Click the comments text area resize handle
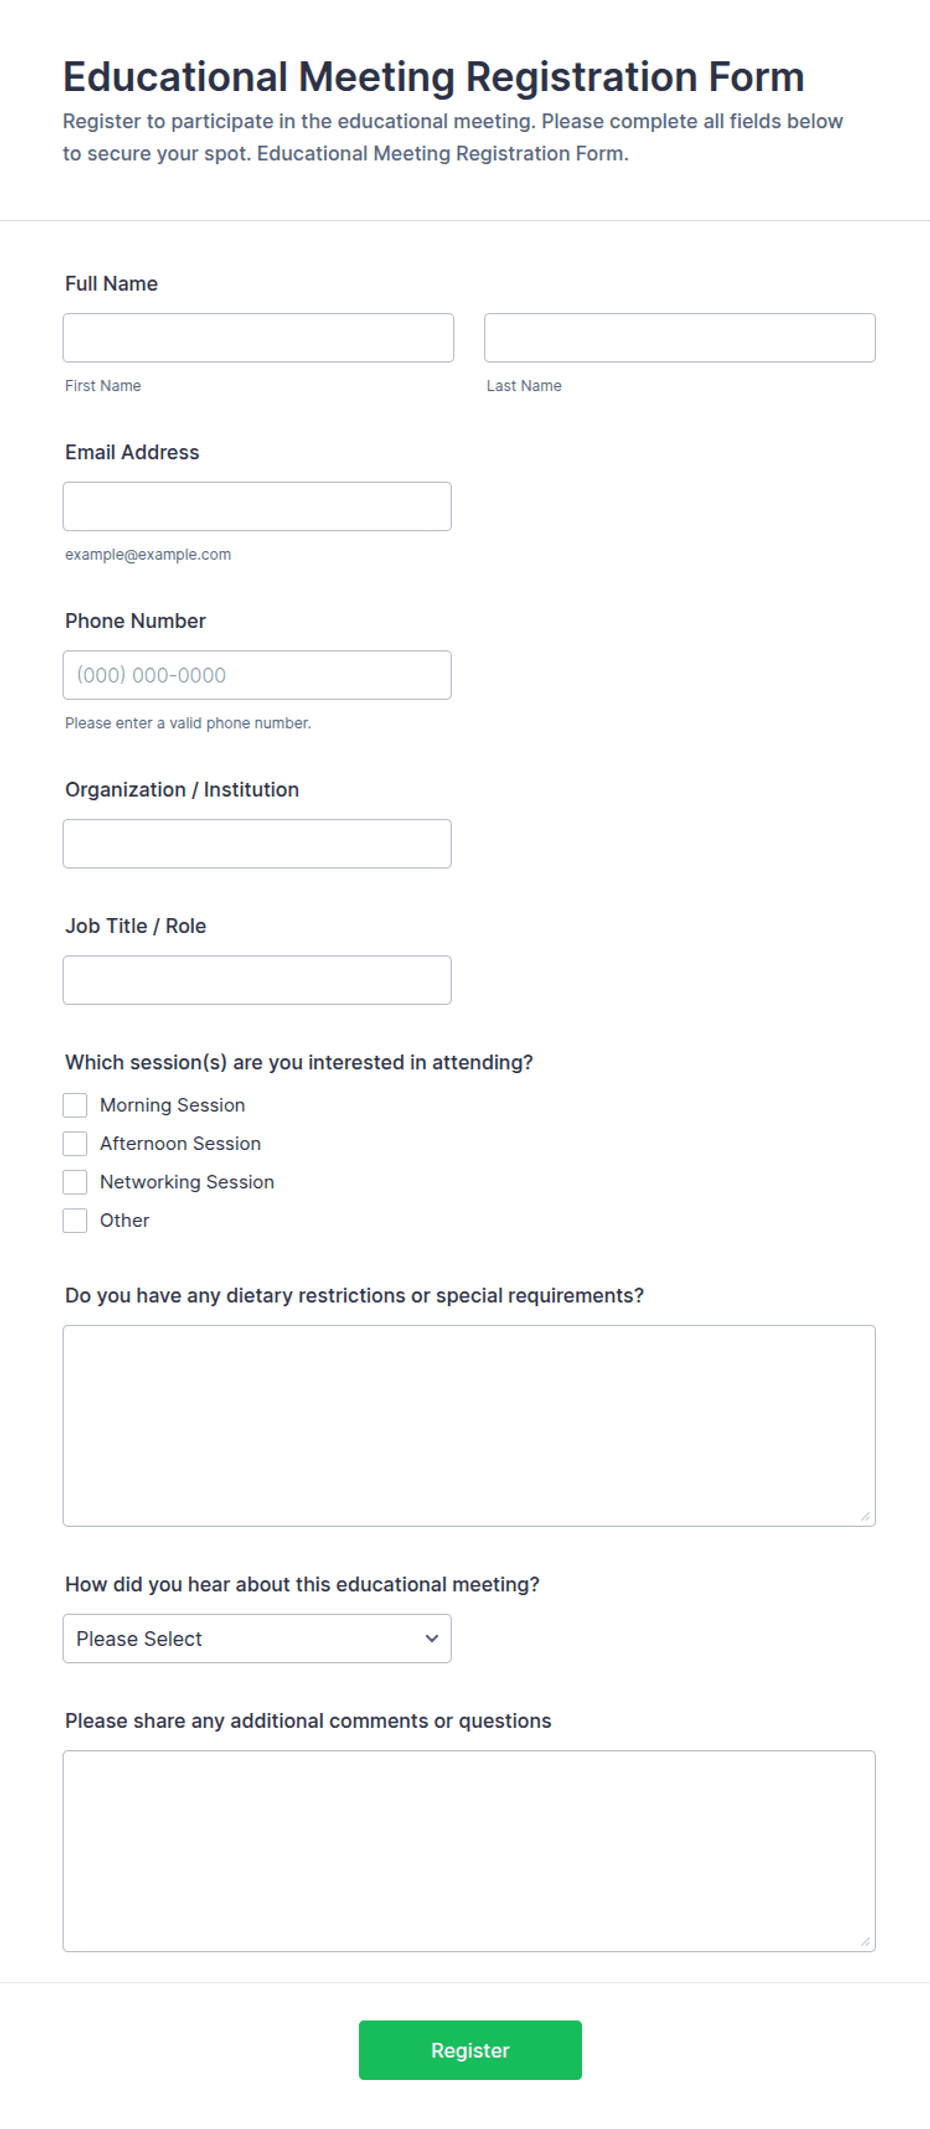This screenshot has height=2129, width=930. pos(866,1942)
